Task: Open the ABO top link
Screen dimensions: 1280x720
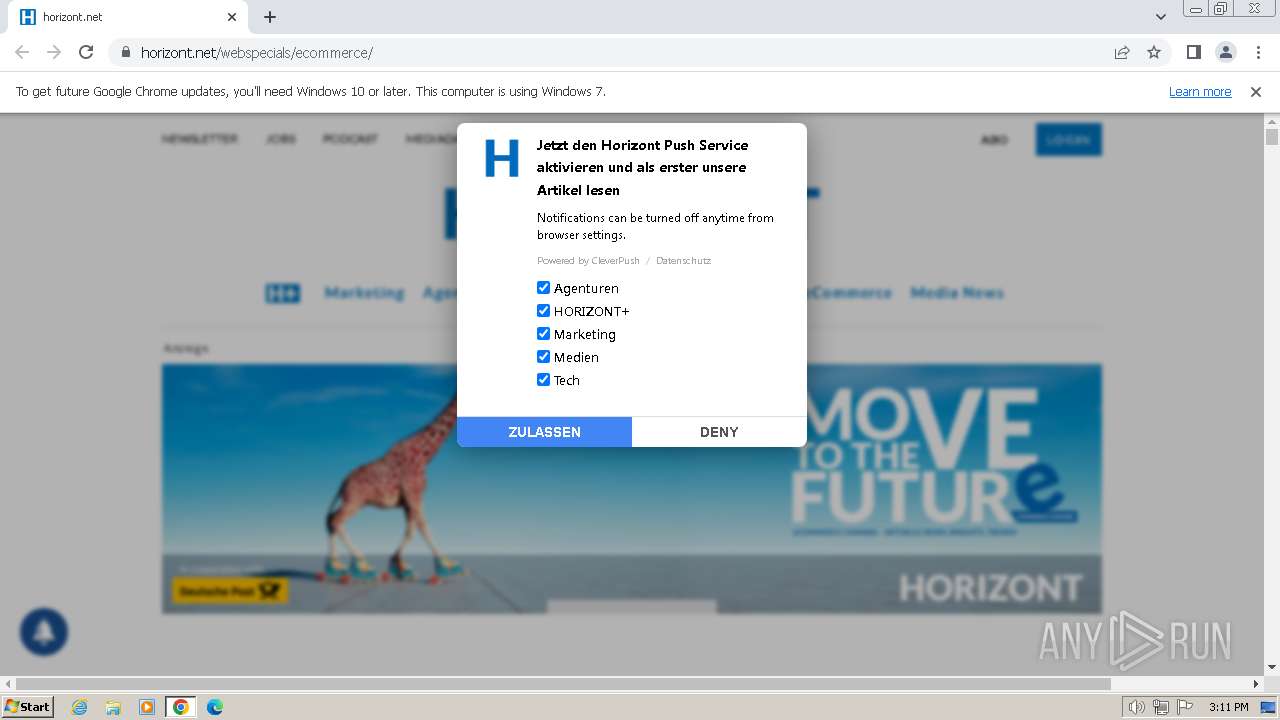Action: pyautogui.click(x=994, y=140)
